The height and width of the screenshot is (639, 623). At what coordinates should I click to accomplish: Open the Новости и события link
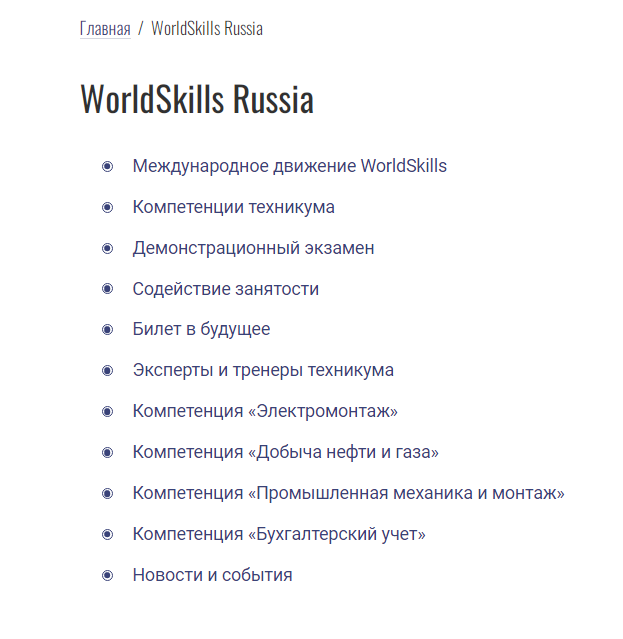coord(212,575)
